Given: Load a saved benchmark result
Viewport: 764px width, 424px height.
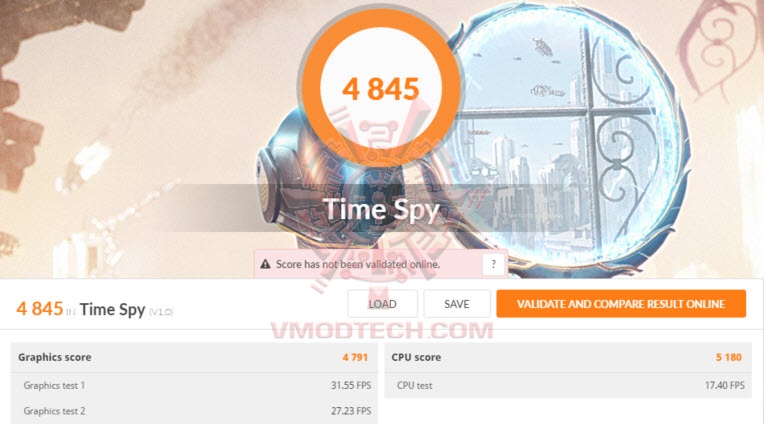Looking at the screenshot, I should pyautogui.click(x=382, y=304).
